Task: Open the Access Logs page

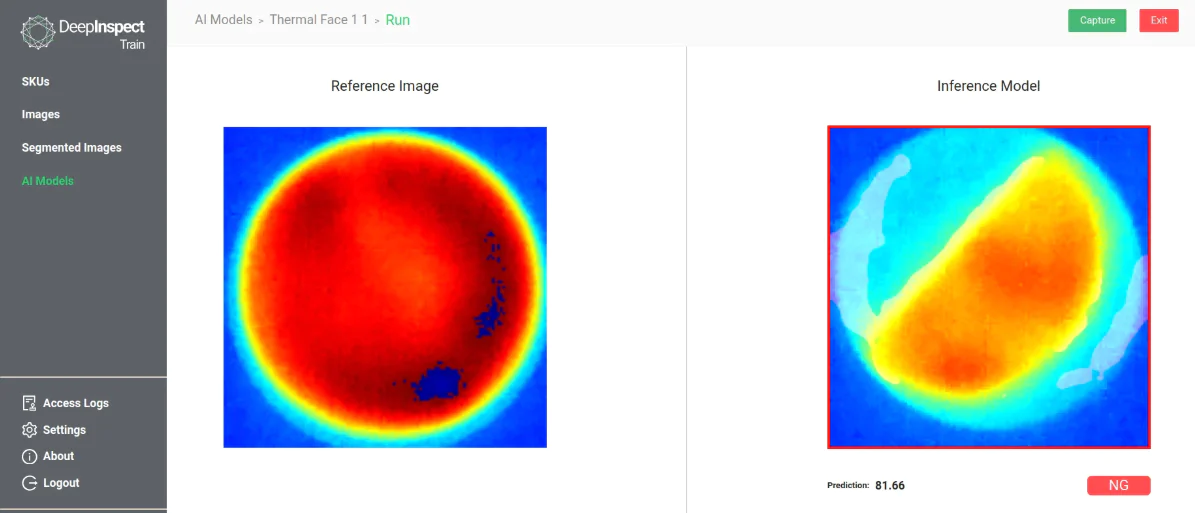Action: pos(75,403)
